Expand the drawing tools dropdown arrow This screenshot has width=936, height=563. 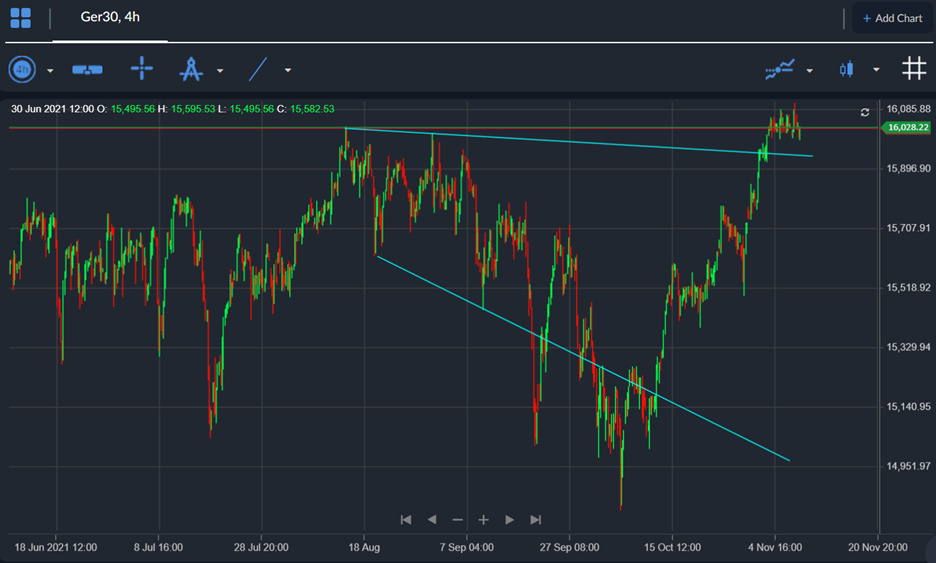pyautogui.click(x=220, y=70)
